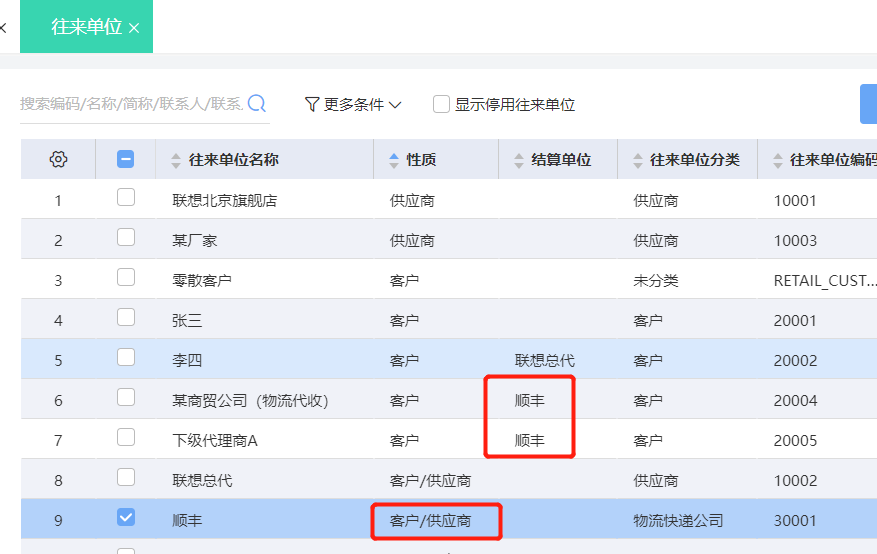Select 某商贸公司 (物流代收) name cell
This screenshot has width=877, height=554.
250,401
